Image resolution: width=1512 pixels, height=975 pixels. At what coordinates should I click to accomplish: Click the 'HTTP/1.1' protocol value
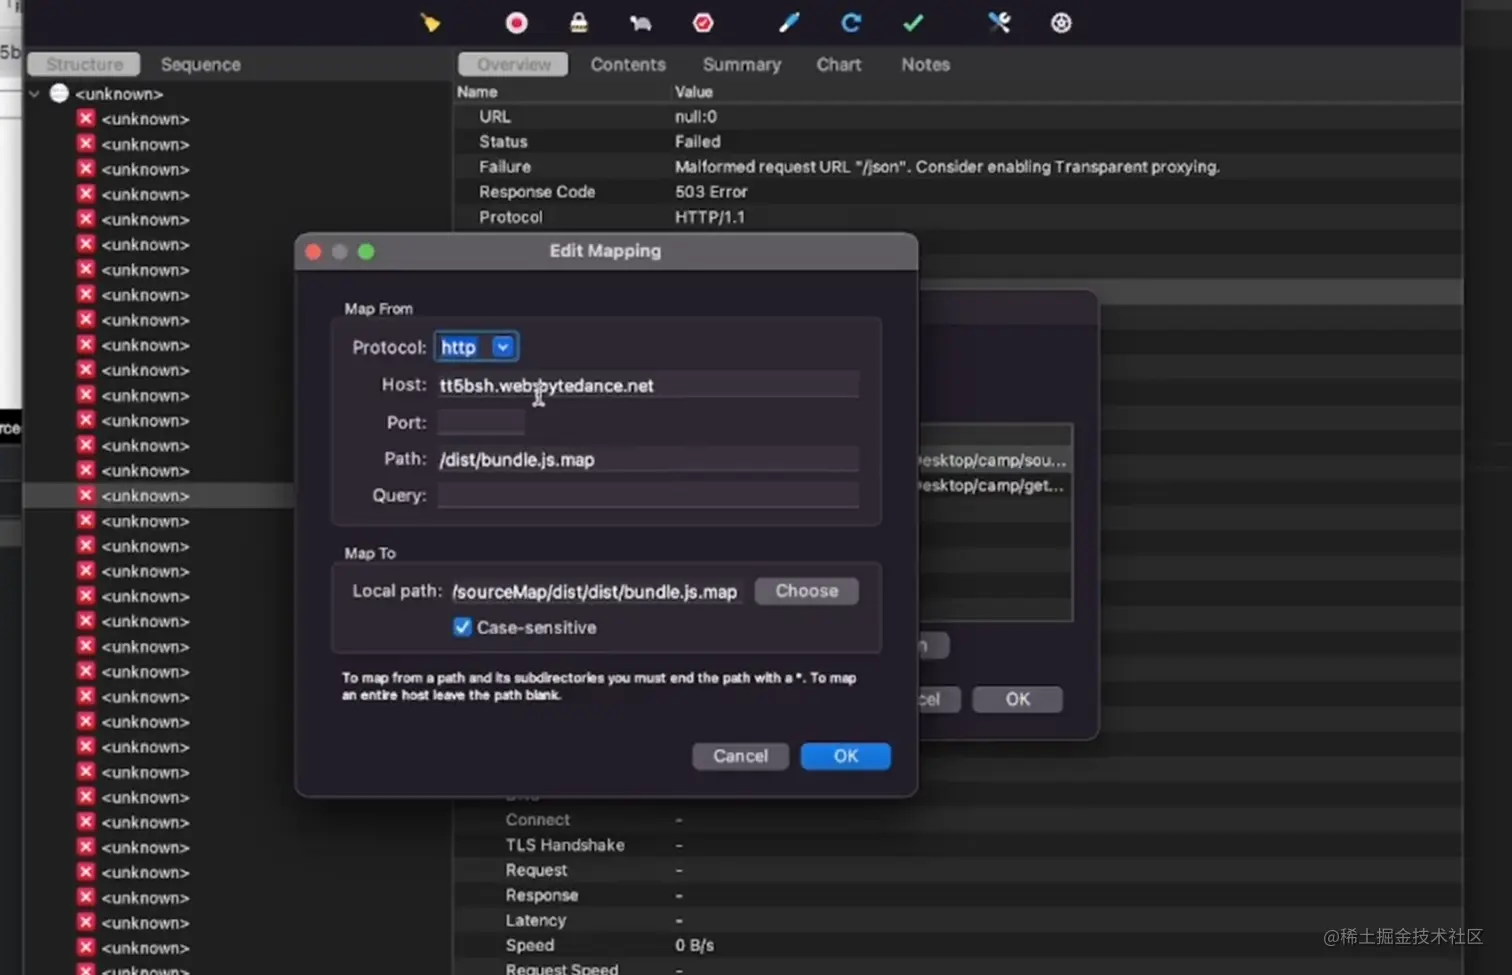710,216
